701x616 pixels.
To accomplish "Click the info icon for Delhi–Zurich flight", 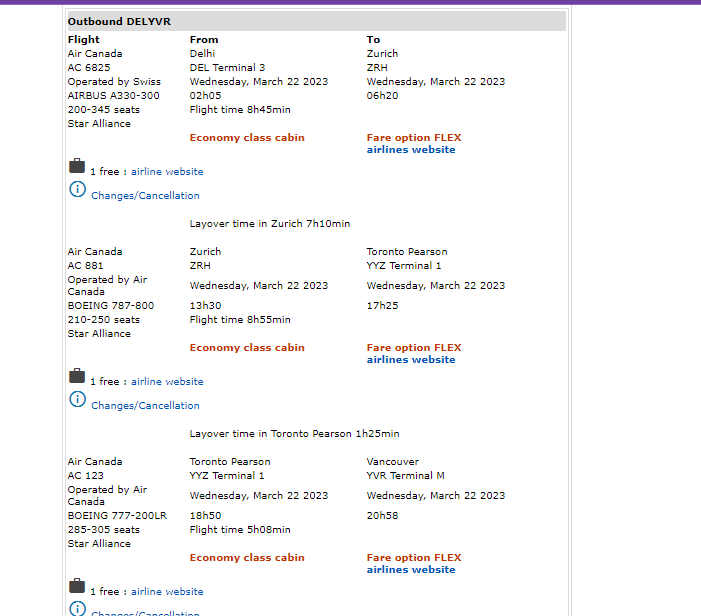I will 77,189.
